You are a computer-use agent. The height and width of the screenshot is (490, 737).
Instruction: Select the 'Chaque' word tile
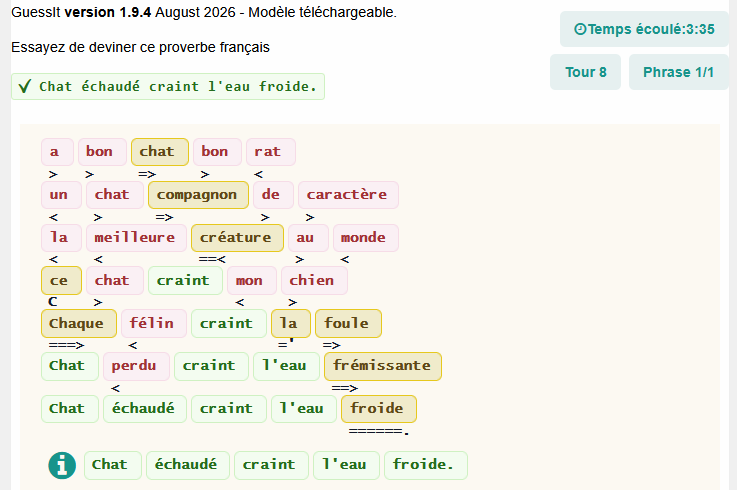tap(78, 324)
